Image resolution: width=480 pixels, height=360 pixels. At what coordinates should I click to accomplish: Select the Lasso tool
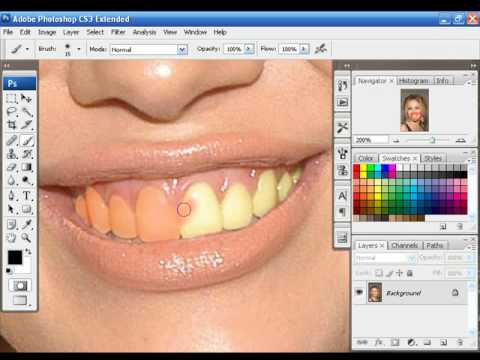12,112
